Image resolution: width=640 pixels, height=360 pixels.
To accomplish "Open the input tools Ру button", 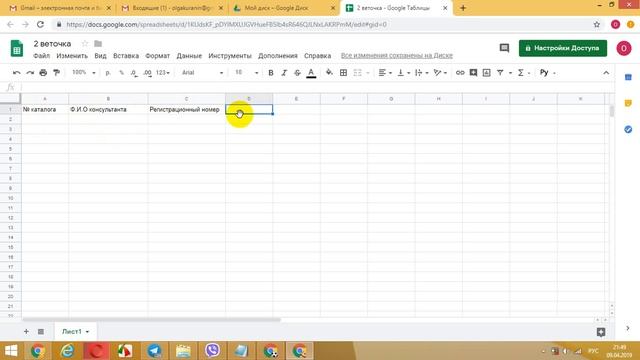I will pyautogui.click(x=544, y=73).
